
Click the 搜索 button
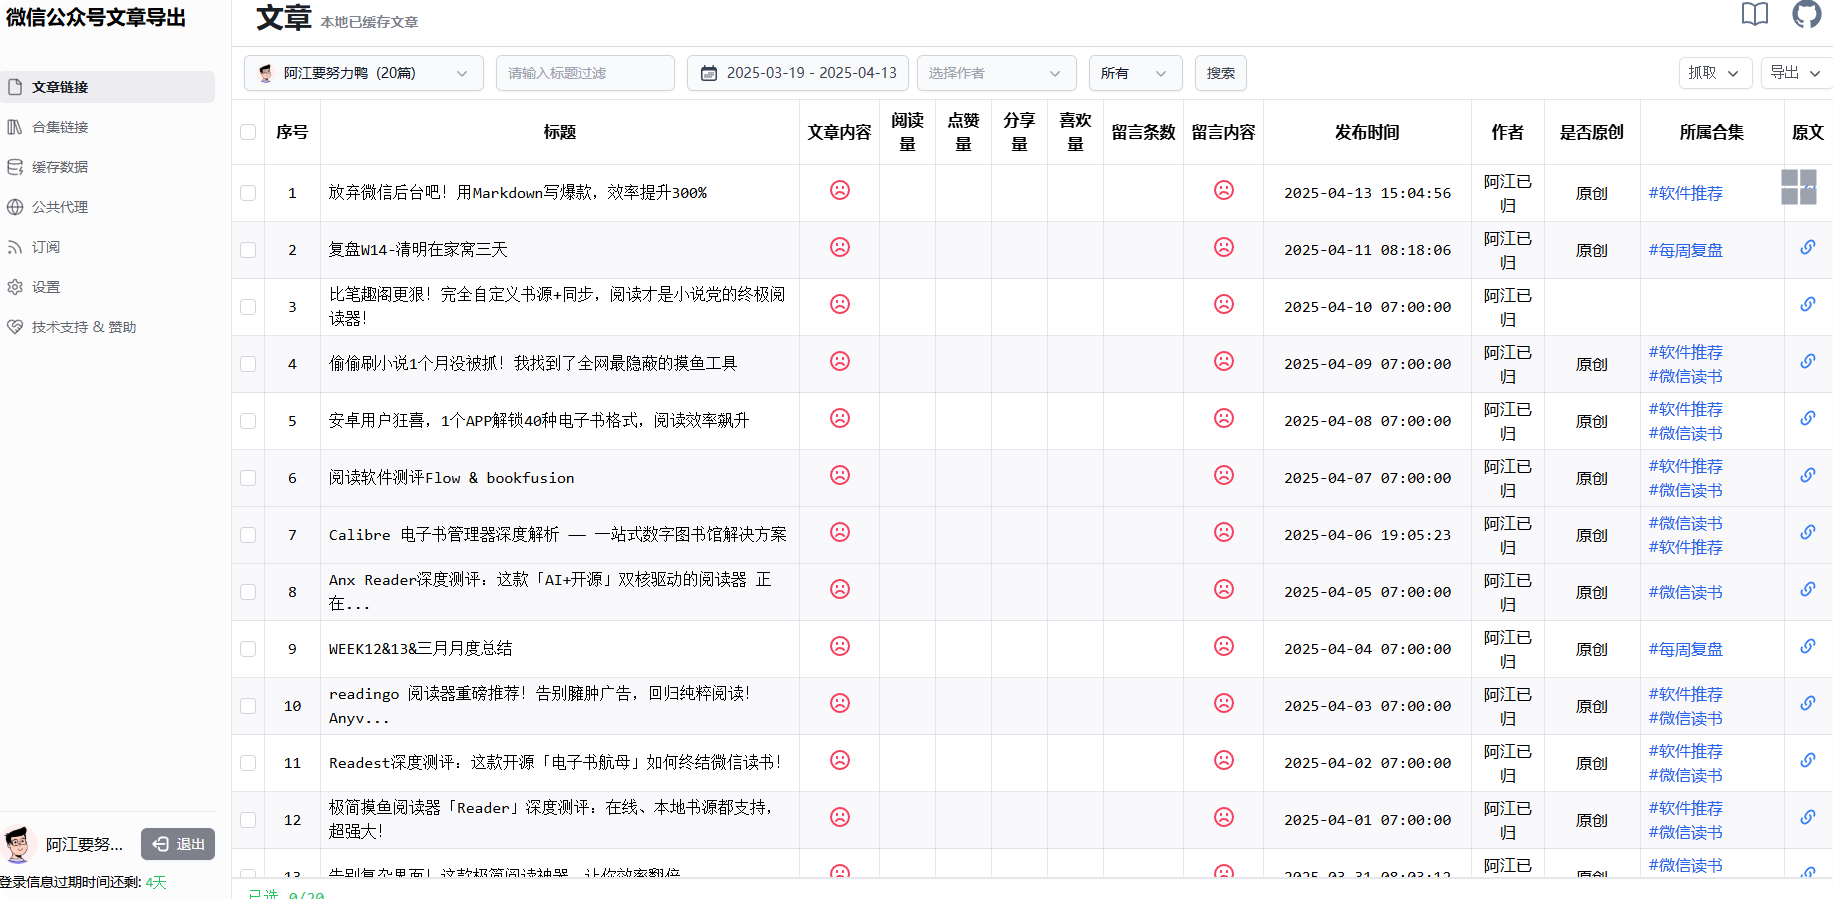[x=1221, y=73]
